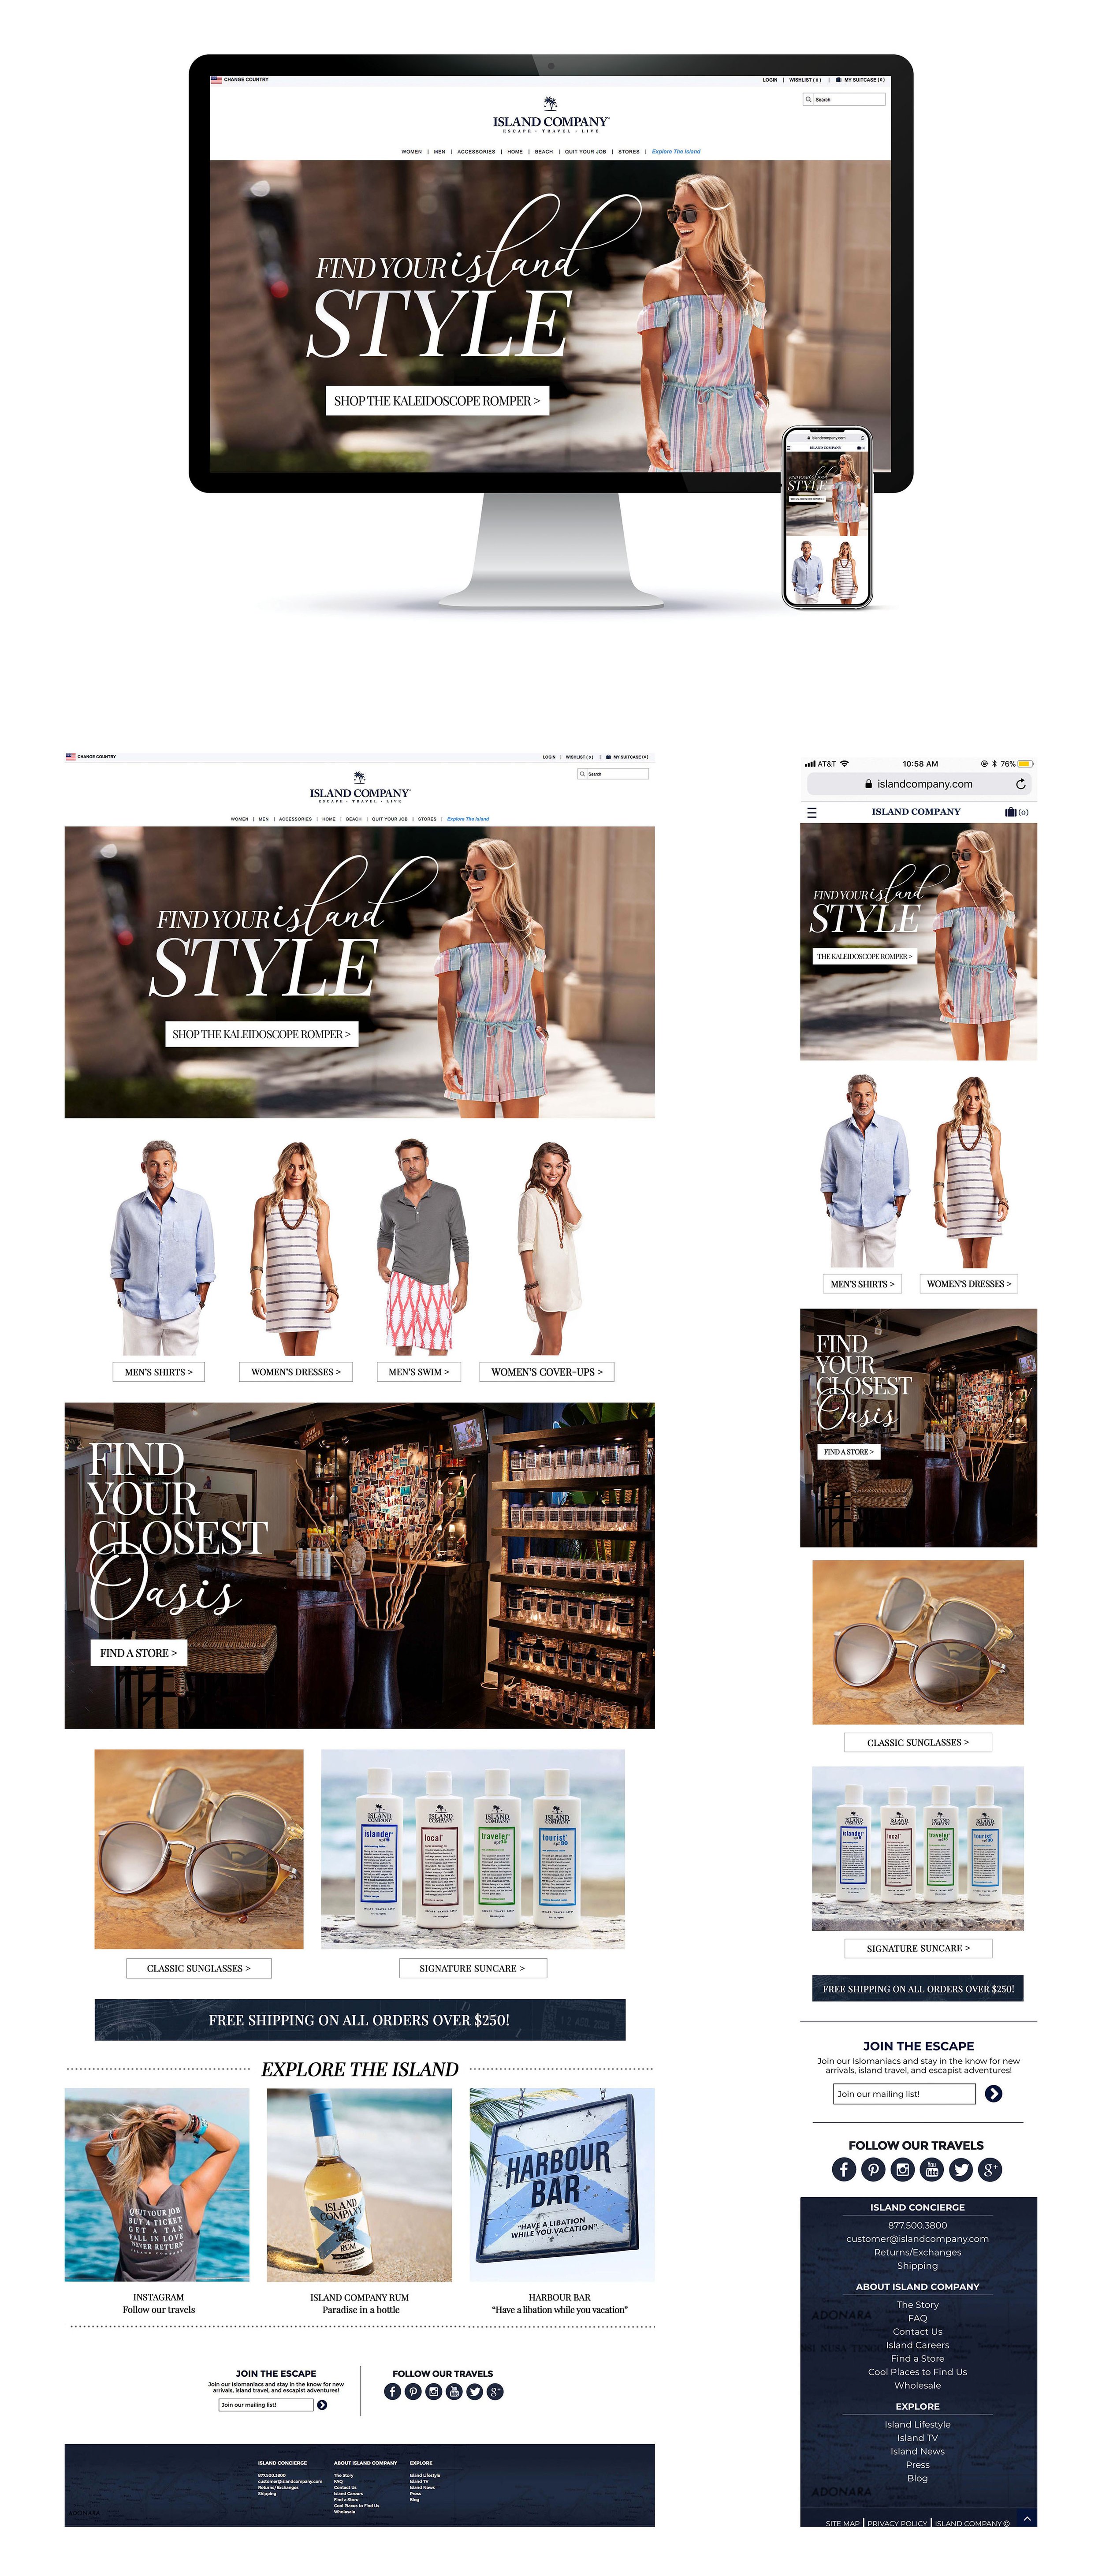Click Men's Swim button under swim trunks model
Viewport: 1102px width, 2576px height.
coord(419,1372)
